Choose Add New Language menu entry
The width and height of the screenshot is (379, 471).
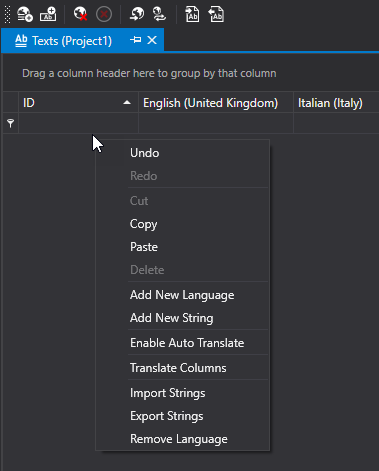tap(182, 295)
